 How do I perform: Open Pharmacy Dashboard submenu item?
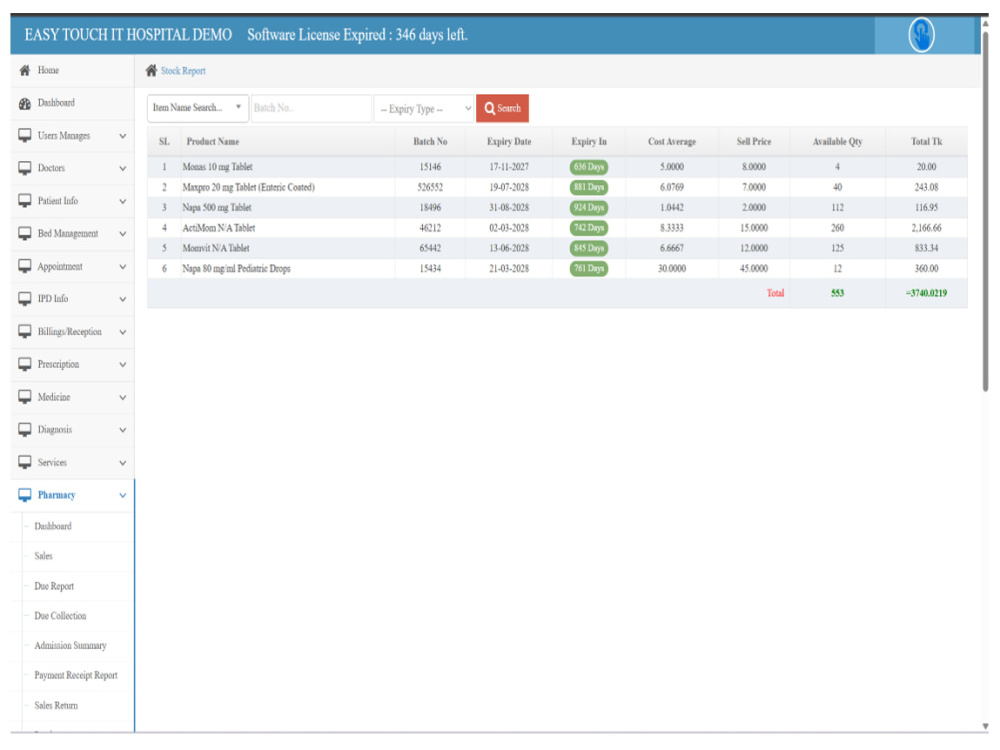pos(53,526)
